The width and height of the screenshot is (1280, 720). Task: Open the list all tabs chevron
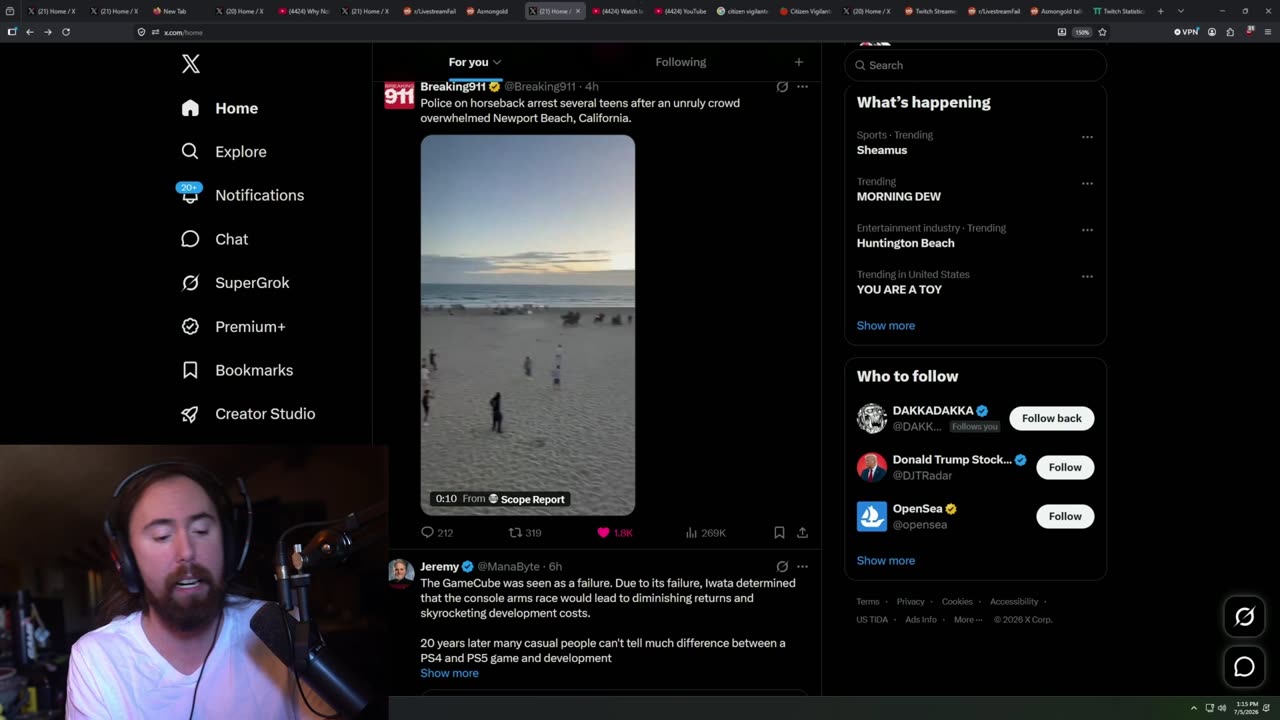click(x=1180, y=11)
